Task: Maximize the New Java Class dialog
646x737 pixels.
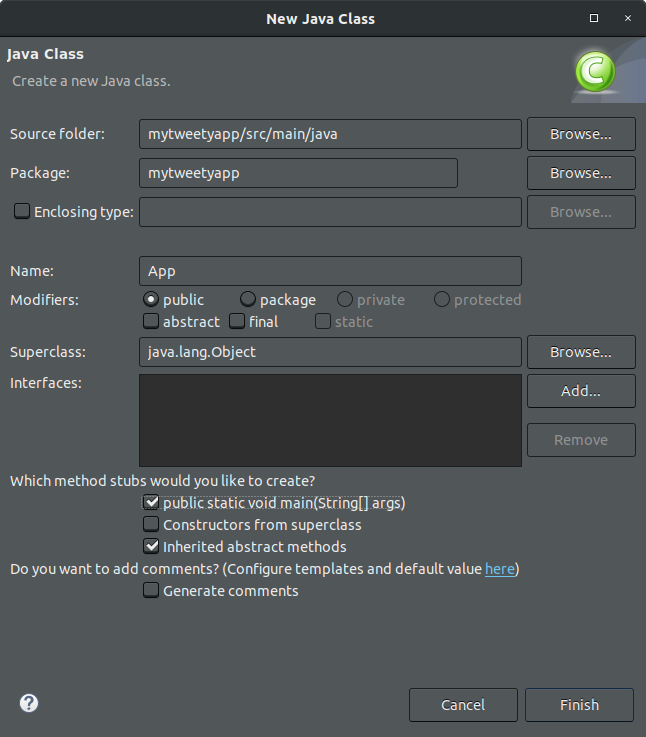Action: 594,18
